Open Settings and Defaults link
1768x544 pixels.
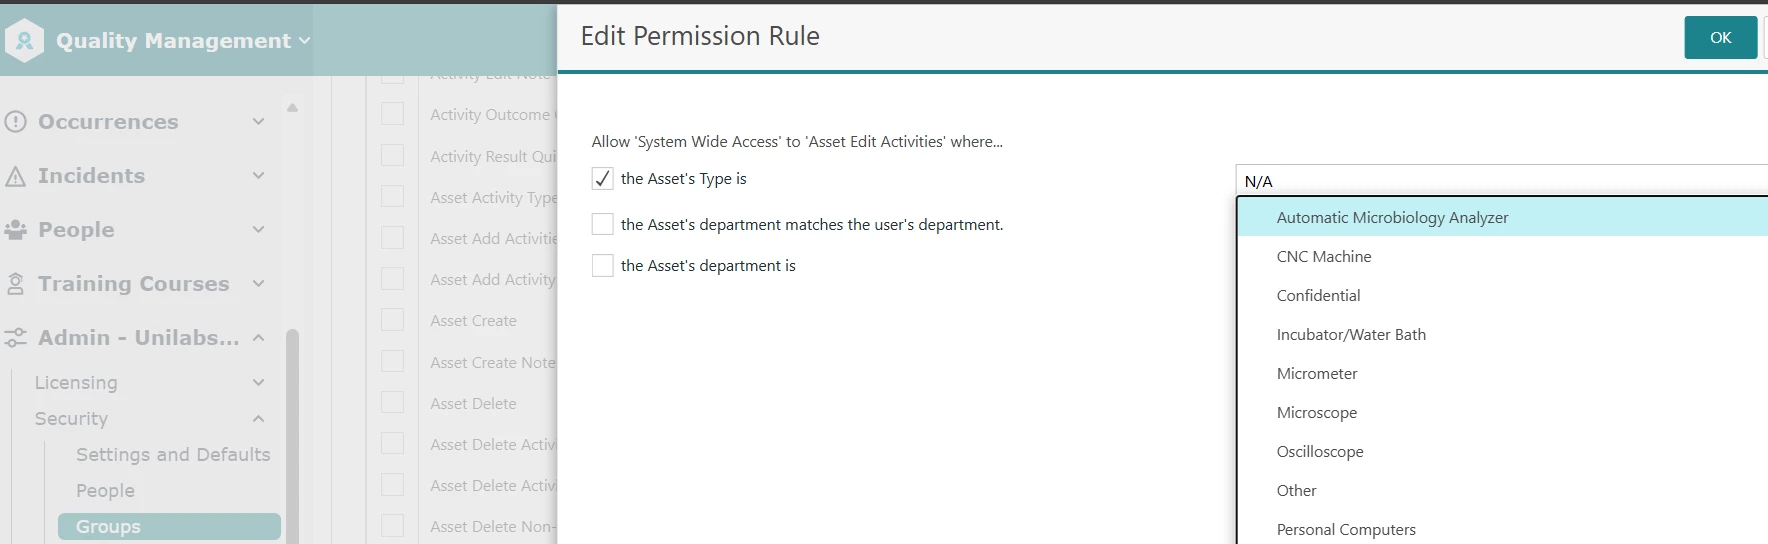click(173, 455)
